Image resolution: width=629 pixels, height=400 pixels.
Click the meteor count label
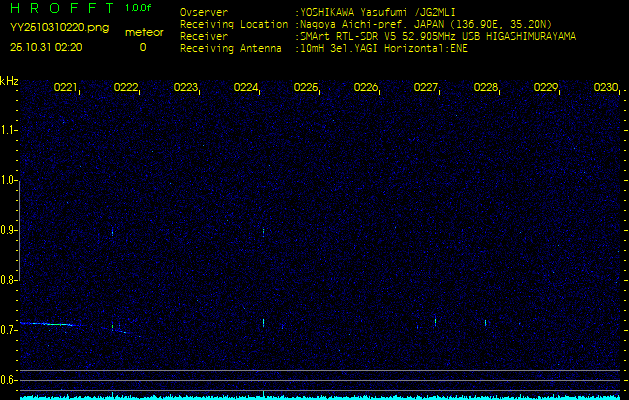tap(142, 32)
